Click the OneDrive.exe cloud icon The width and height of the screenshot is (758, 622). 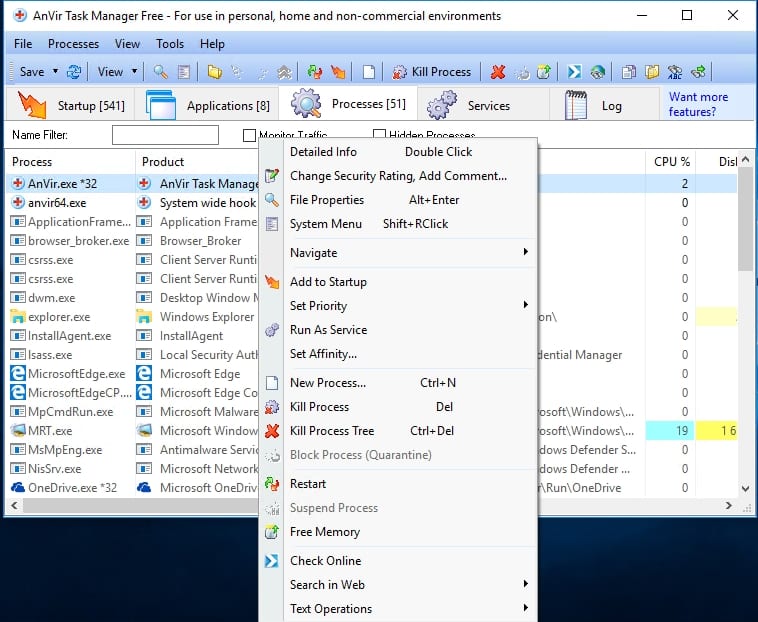(18, 487)
